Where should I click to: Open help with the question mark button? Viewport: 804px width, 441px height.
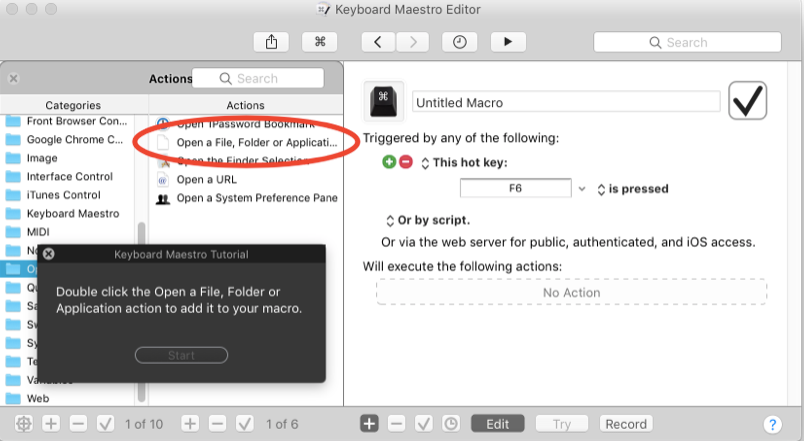tap(772, 424)
